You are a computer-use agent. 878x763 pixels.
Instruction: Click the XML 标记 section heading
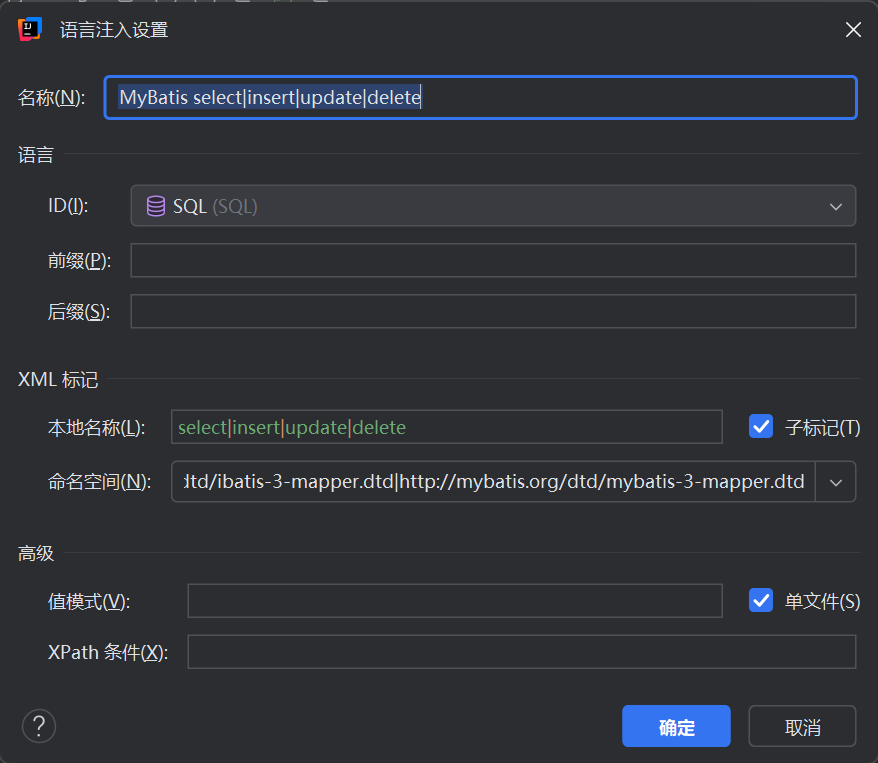pyautogui.click(x=58, y=380)
